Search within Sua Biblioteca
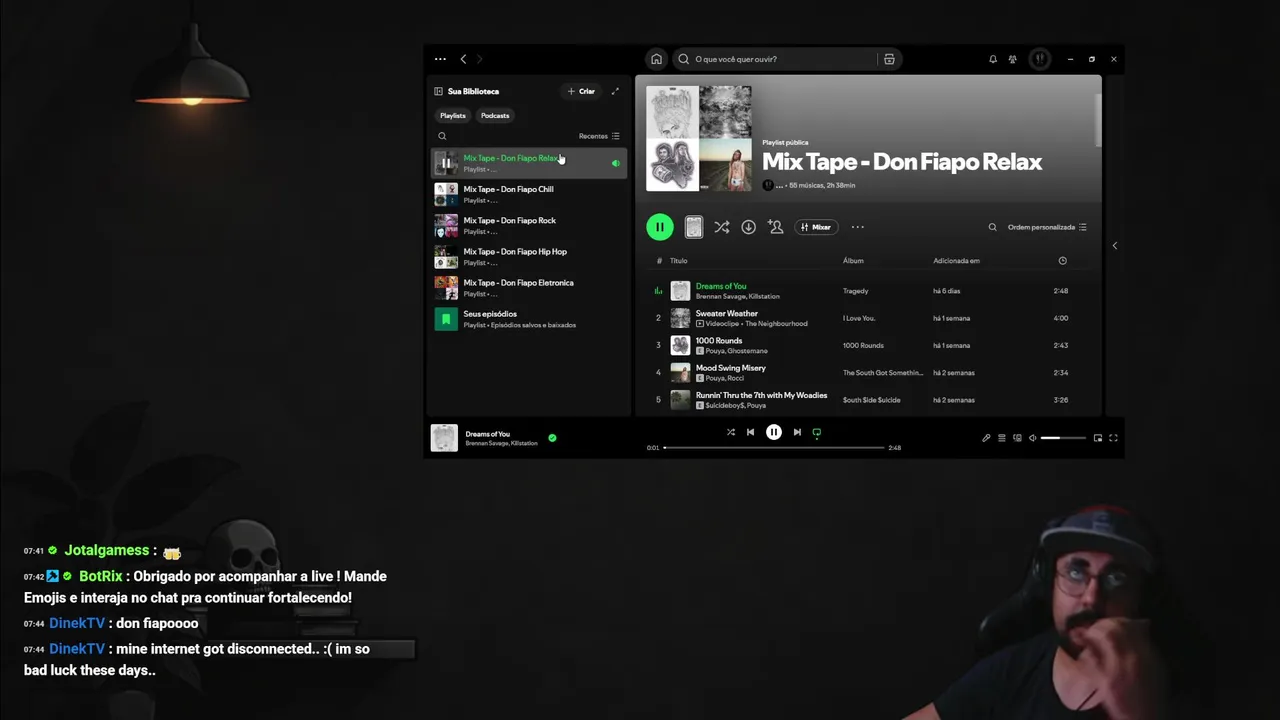Viewport: 1280px width, 720px height. click(442, 136)
